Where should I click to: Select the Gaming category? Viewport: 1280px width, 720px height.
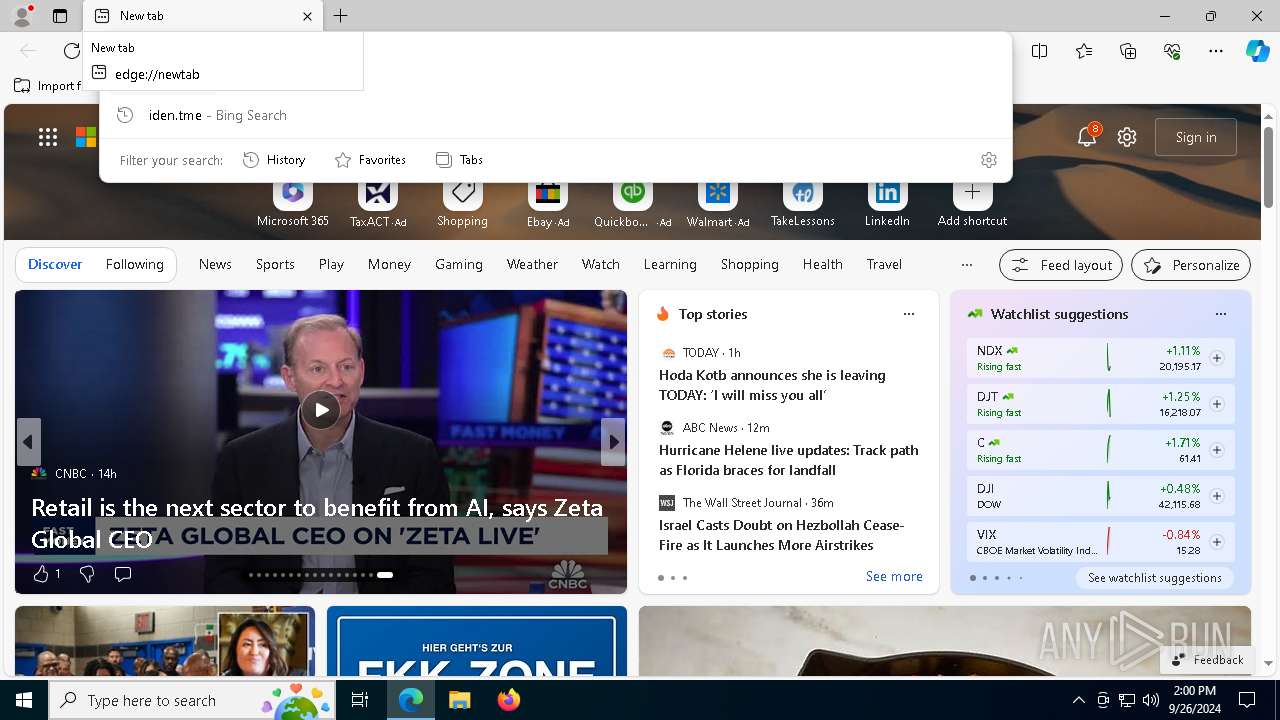[x=459, y=264]
